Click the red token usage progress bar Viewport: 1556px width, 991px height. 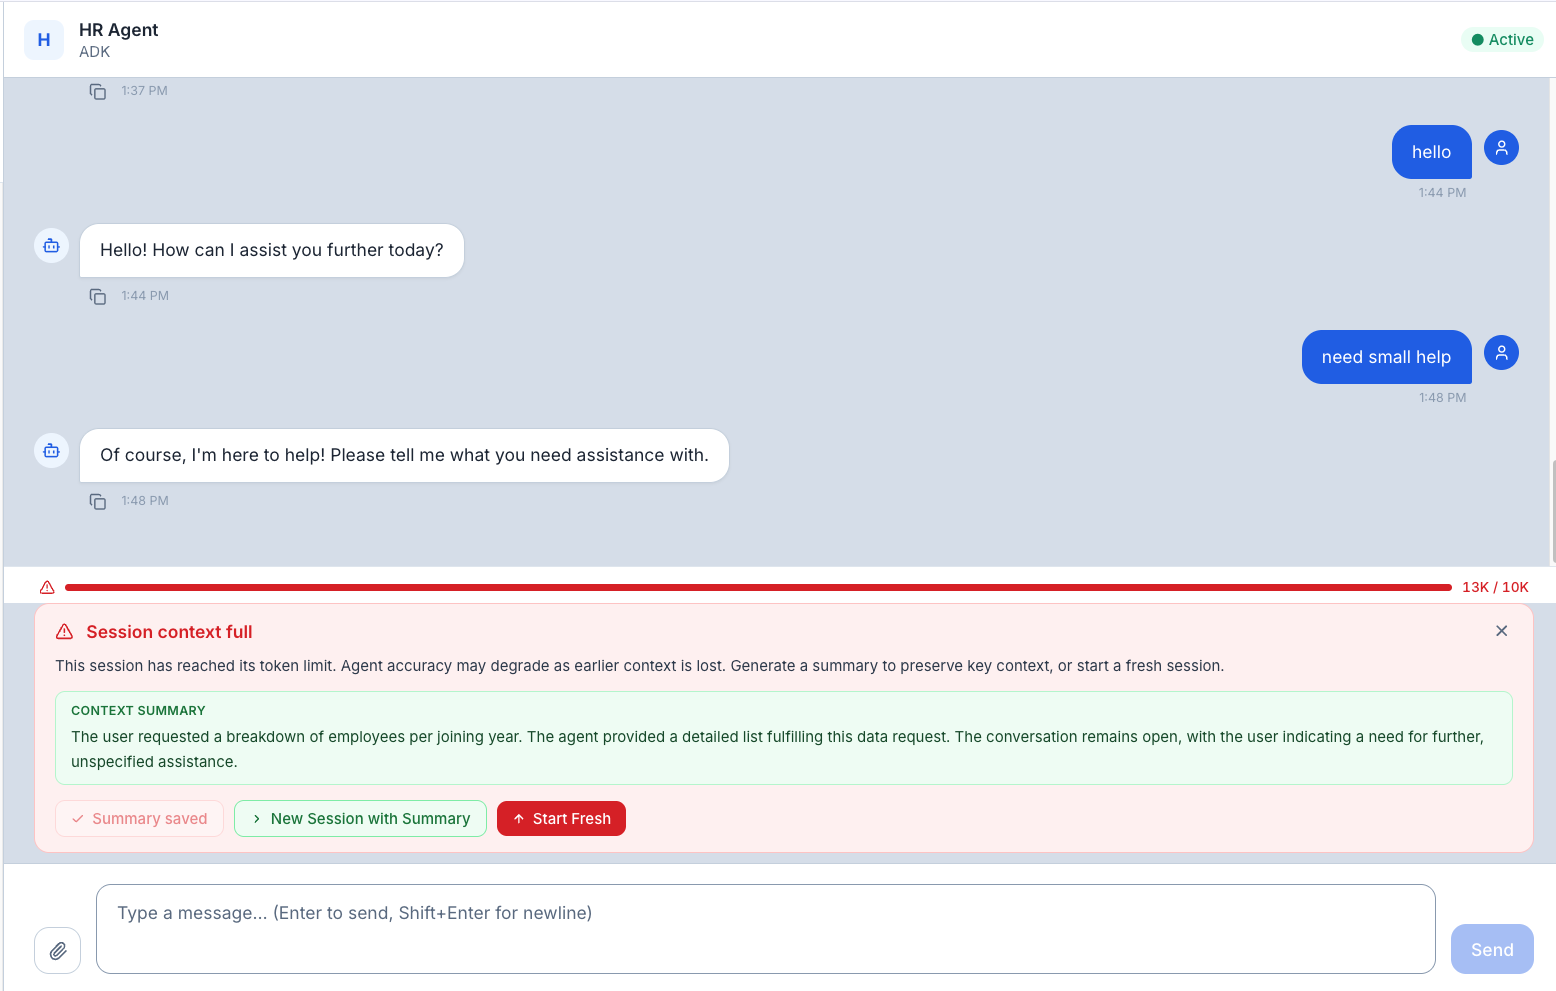(x=758, y=588)
